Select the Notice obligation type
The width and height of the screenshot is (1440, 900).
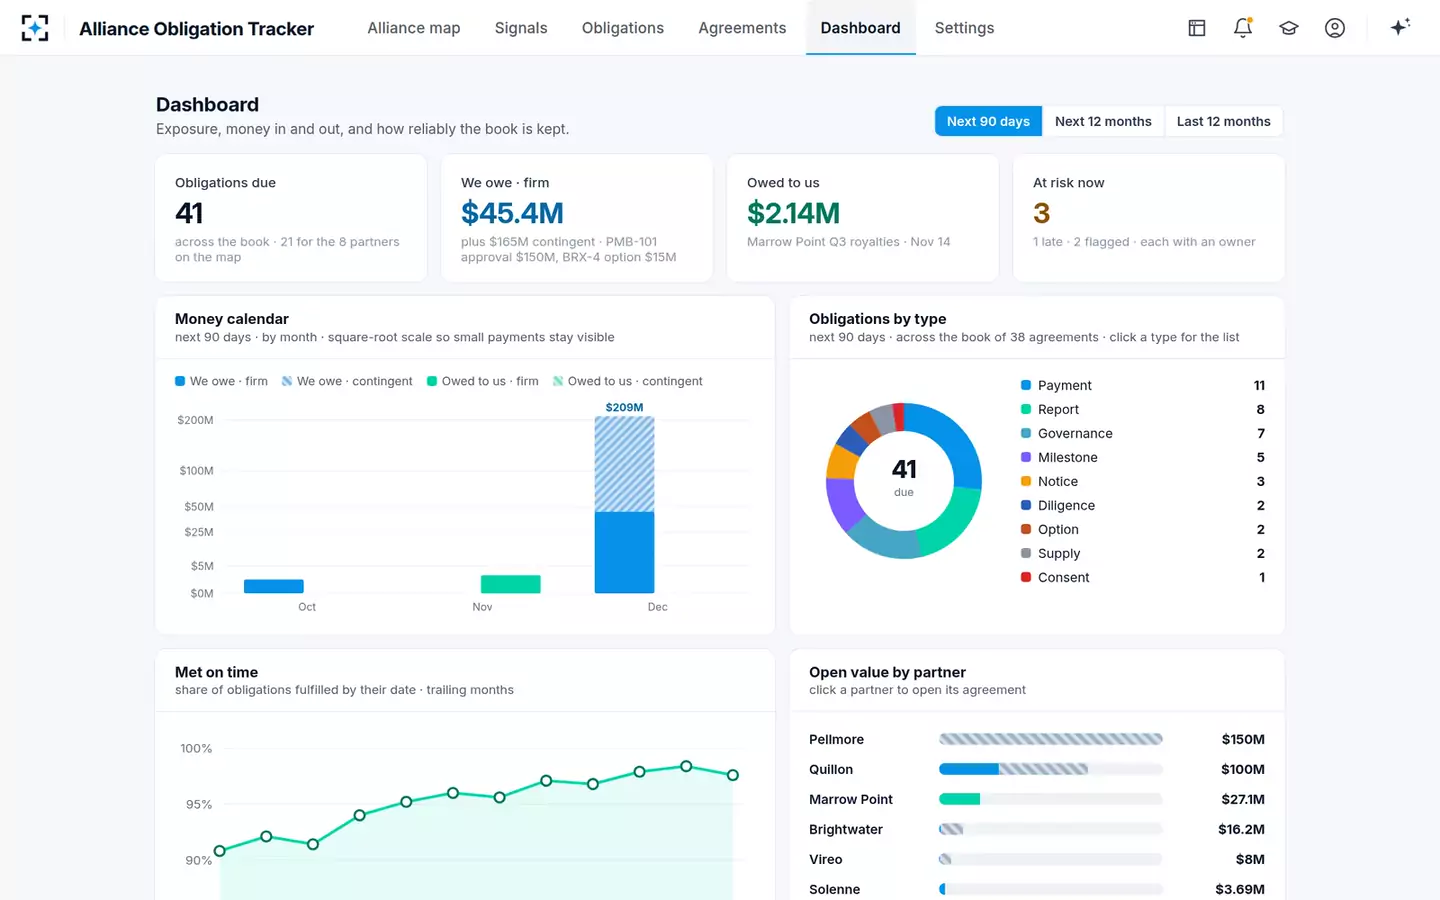pyautogui.click(x=1143, y=481)
